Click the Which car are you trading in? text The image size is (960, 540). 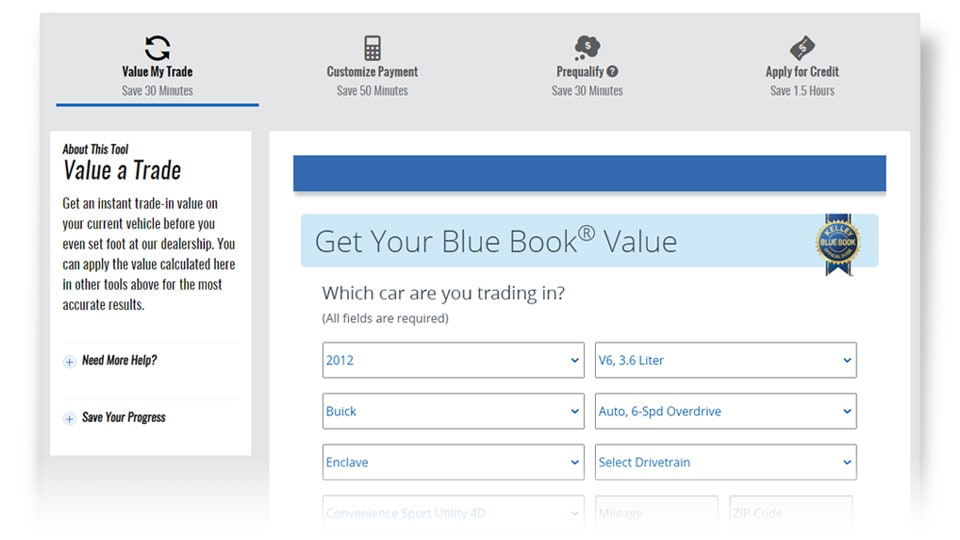(x=443, y=293)
